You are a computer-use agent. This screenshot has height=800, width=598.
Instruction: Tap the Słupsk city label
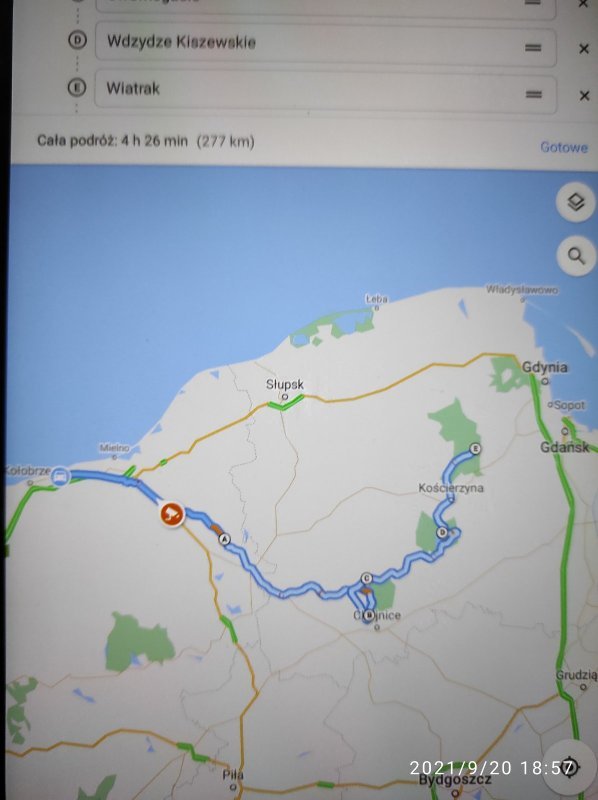pyautogui.click(x=285, y=384)
